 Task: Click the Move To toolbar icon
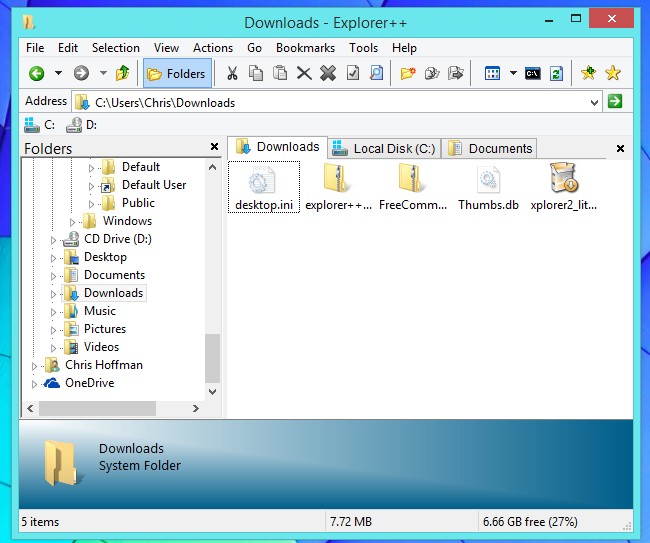click(456, 73)
